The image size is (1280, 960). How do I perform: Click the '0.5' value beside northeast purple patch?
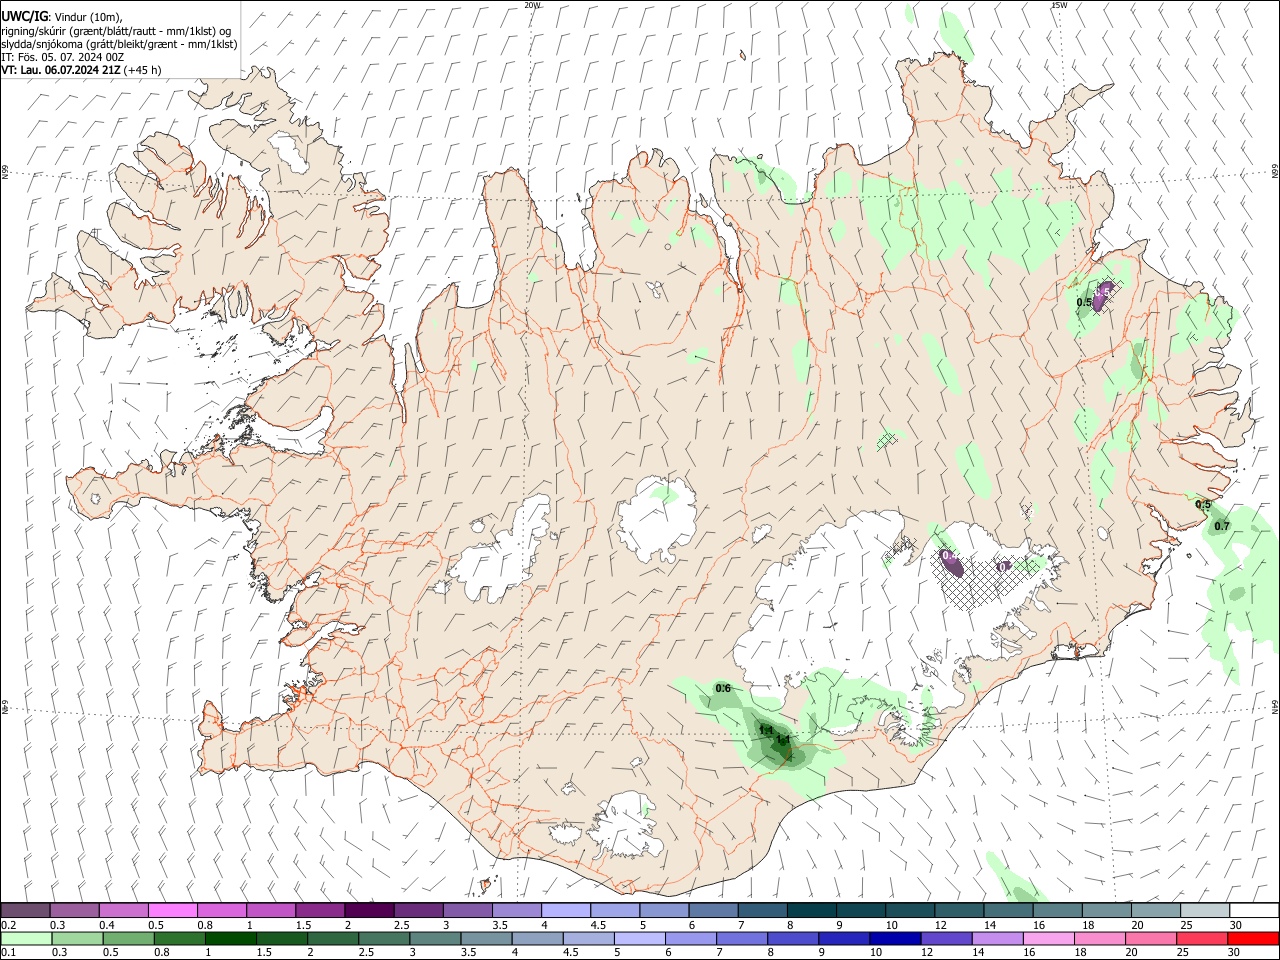(x=1084, y=302)
